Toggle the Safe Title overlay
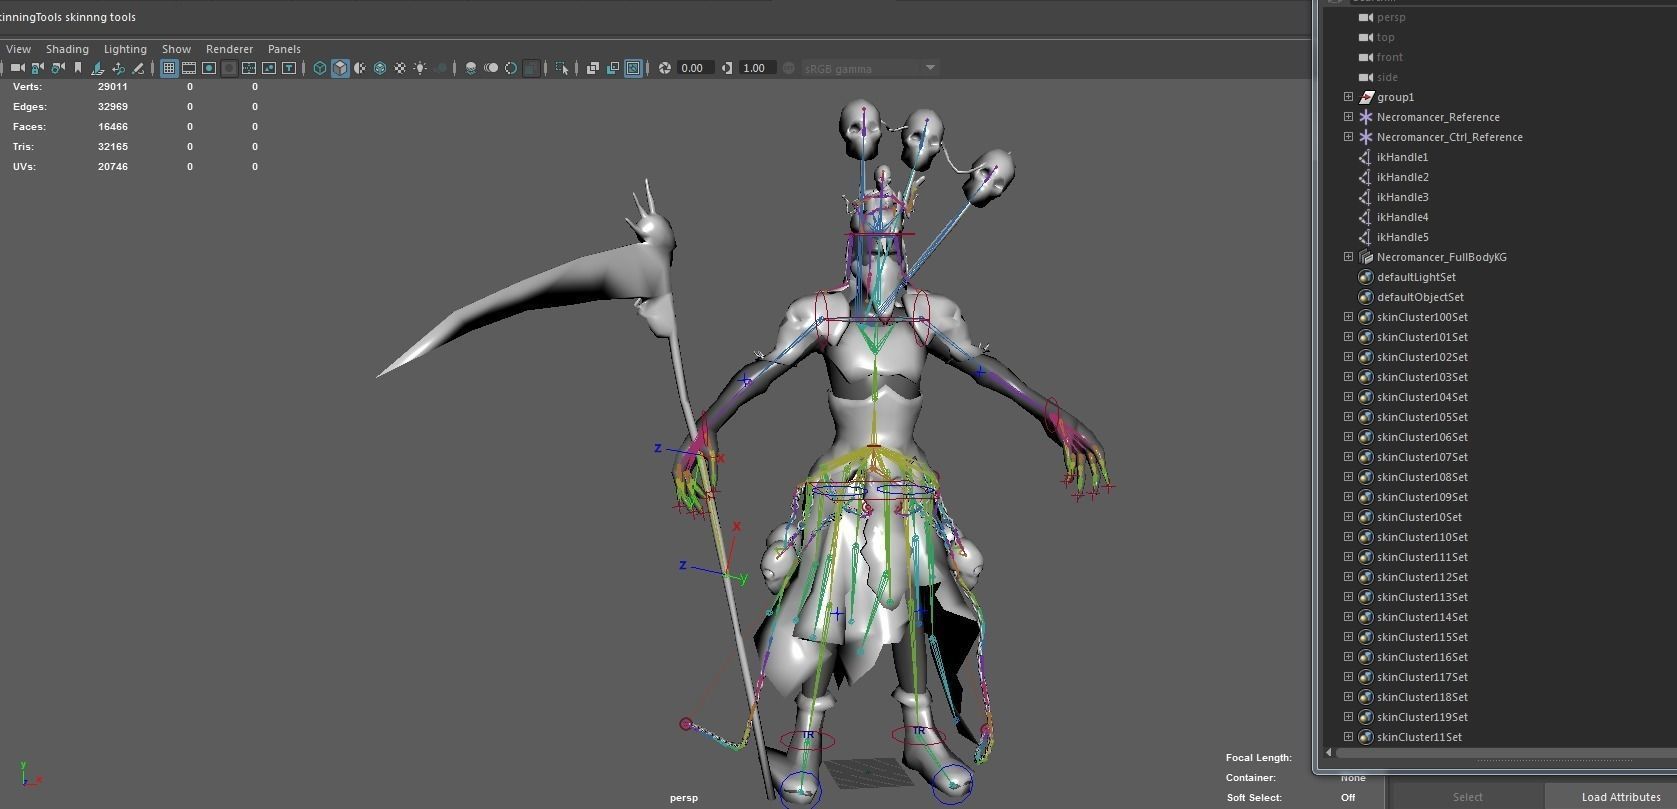The width and height of the screenshot is (1677, 809). [289, 68]
